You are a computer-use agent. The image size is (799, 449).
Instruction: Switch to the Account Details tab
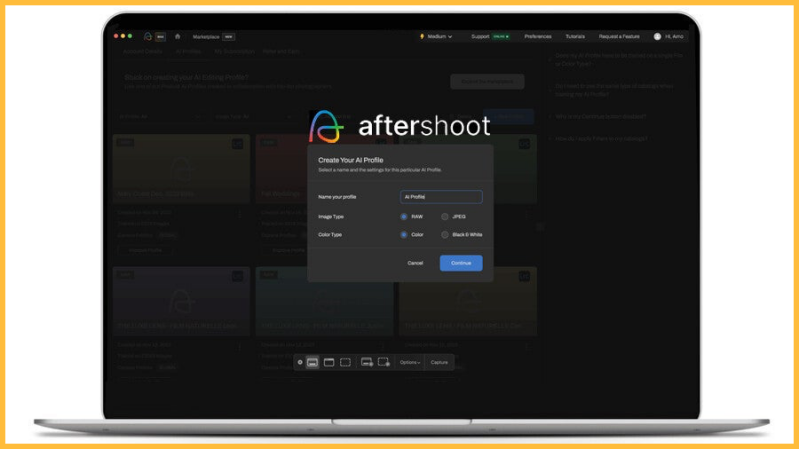click(143, 51)
